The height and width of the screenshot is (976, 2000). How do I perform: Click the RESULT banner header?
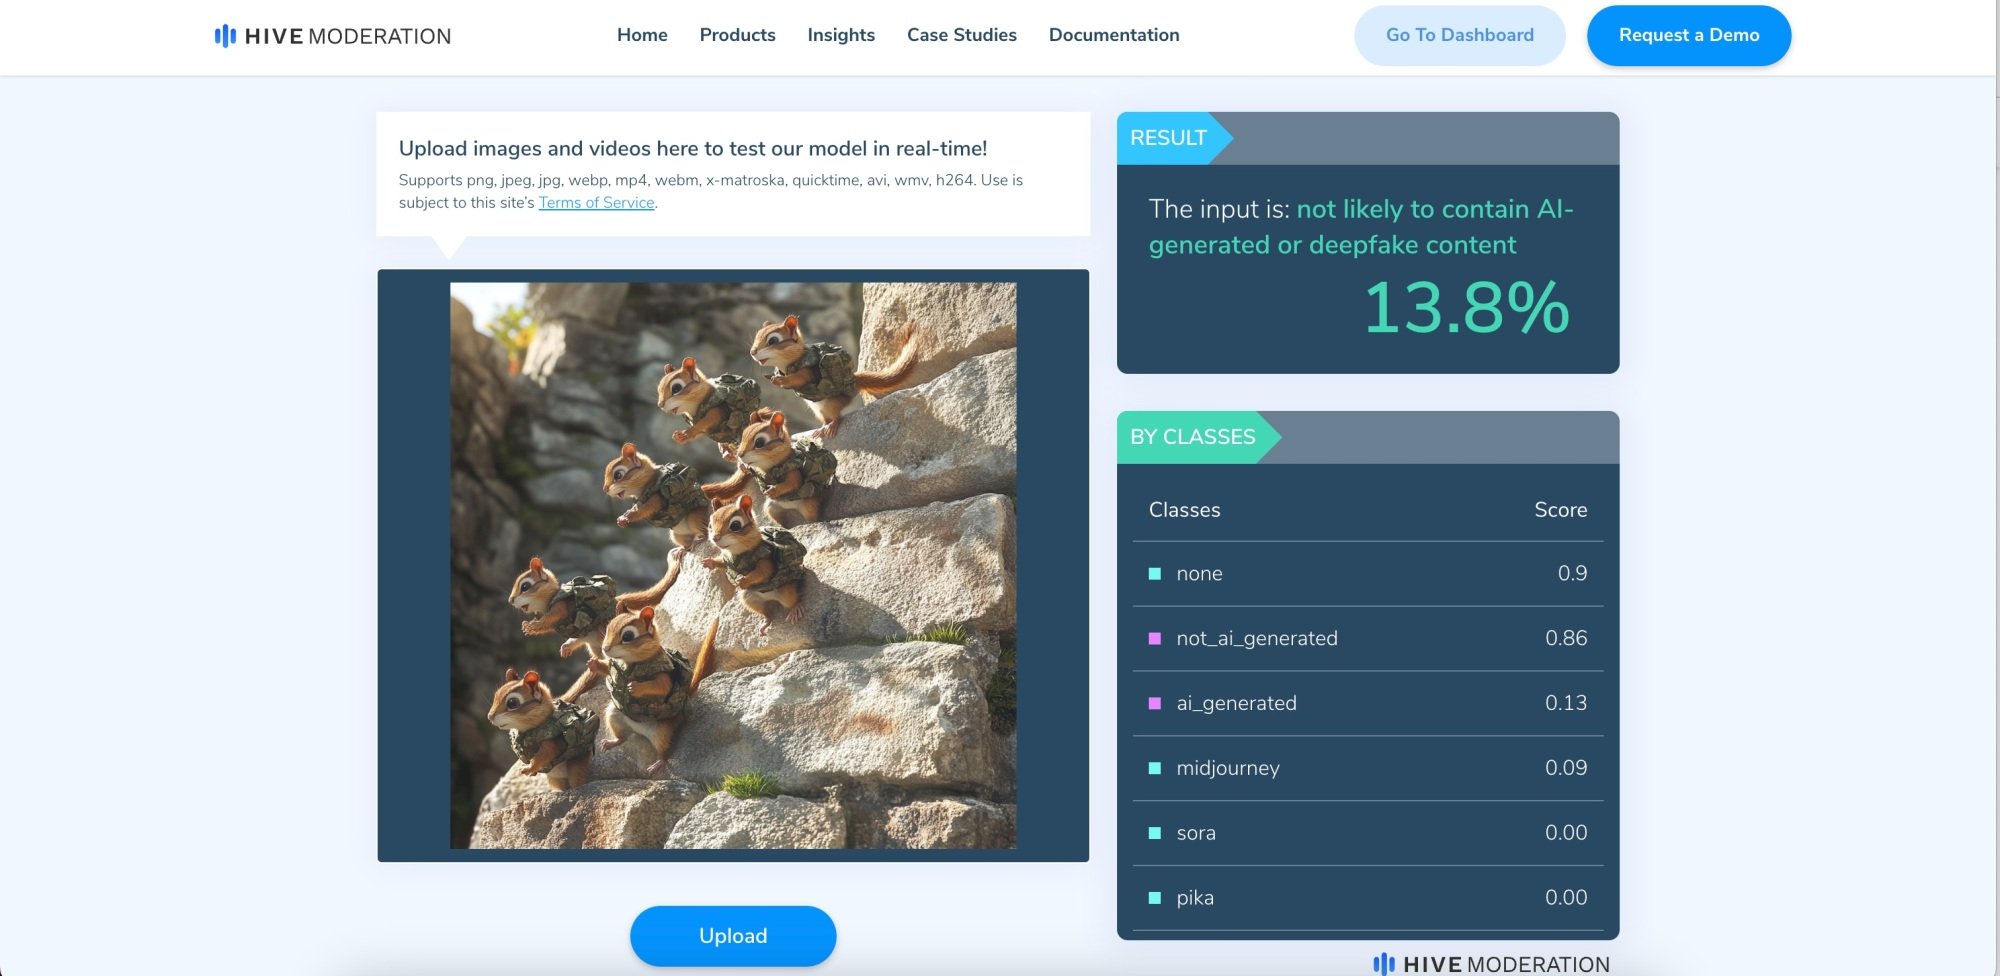(1167, 137)
